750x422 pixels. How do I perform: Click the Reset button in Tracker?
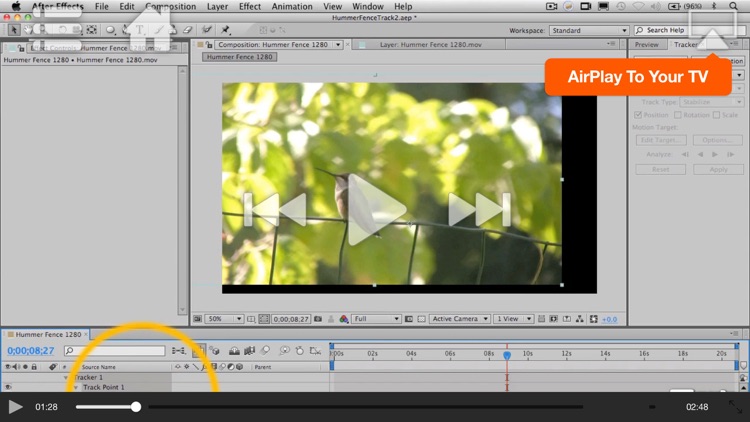(x=661, y=169)
